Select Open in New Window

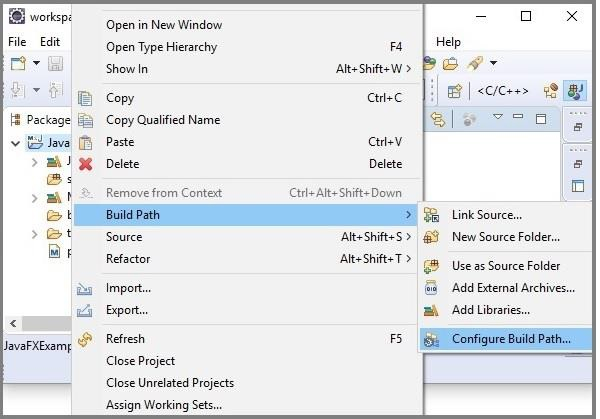[164, 25]
